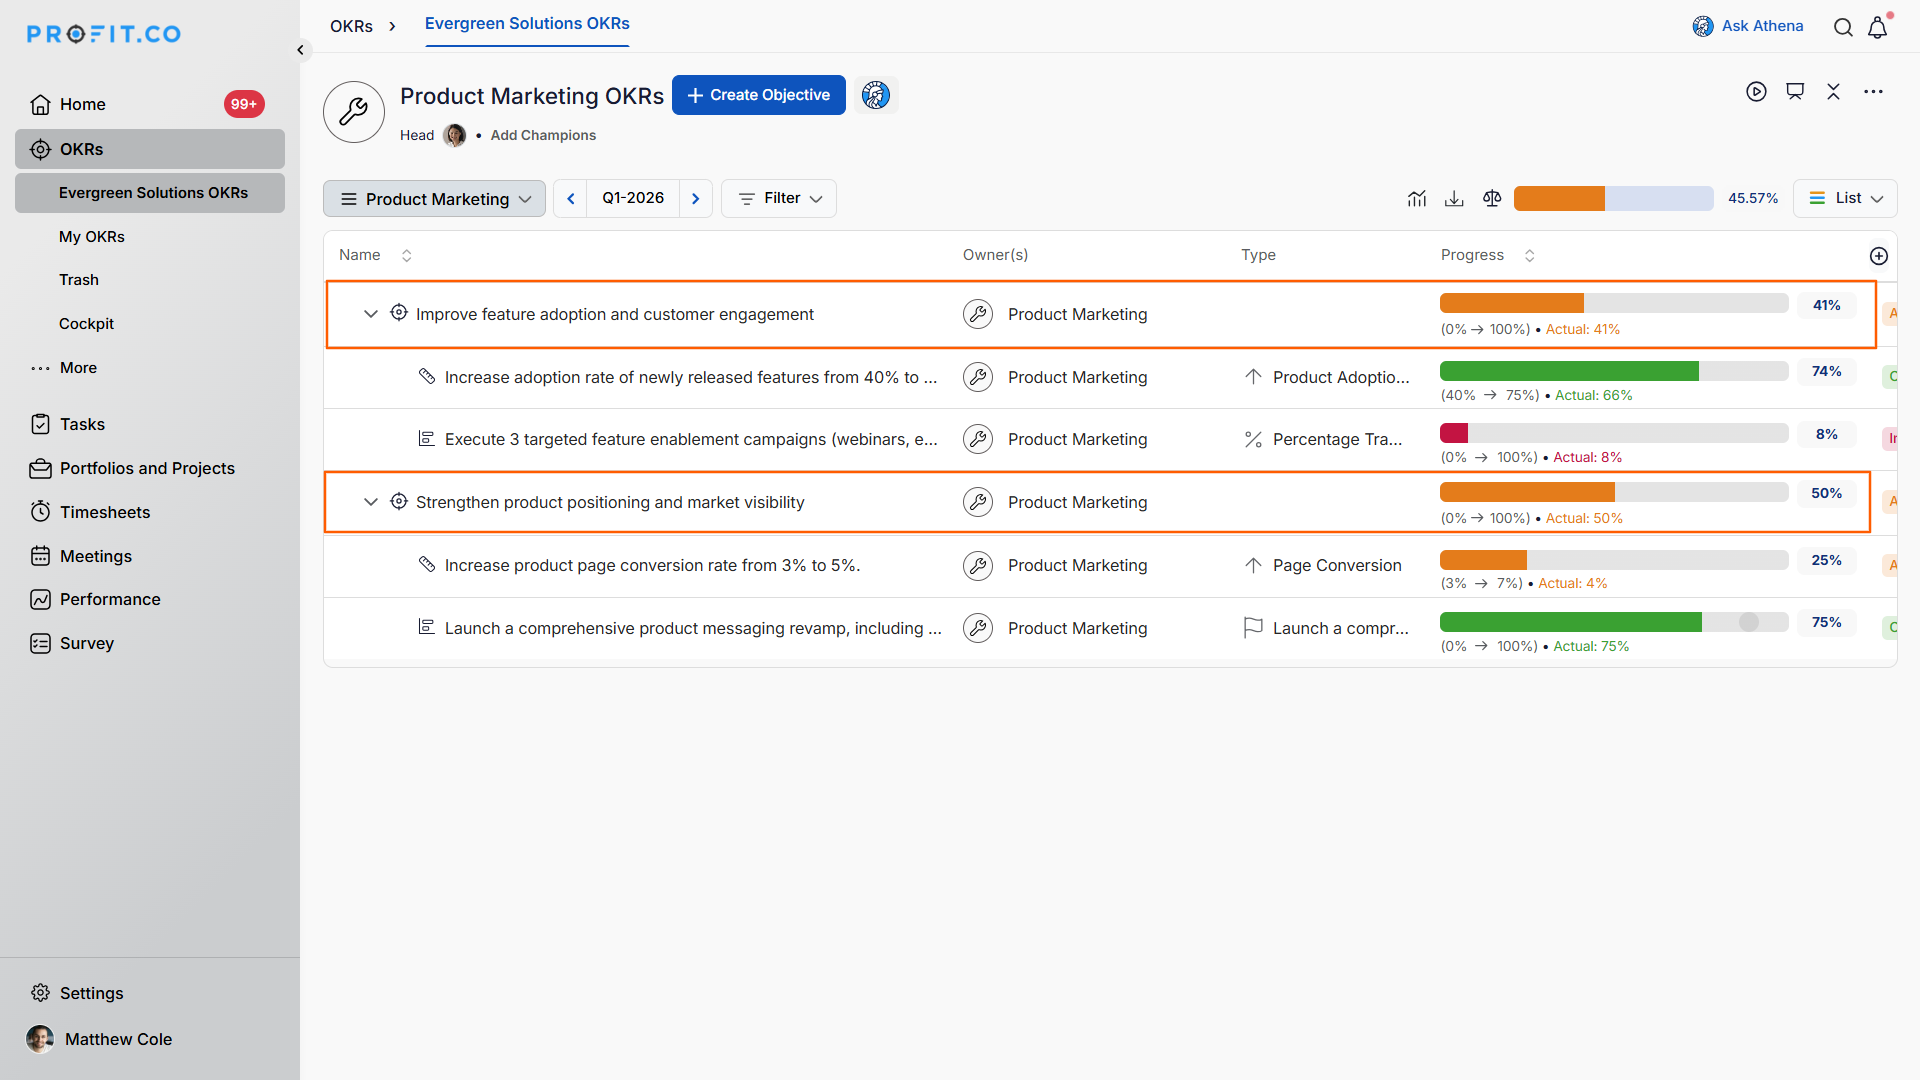
Task: Select OKRs in the sidebar
Action: pos(150,149)
